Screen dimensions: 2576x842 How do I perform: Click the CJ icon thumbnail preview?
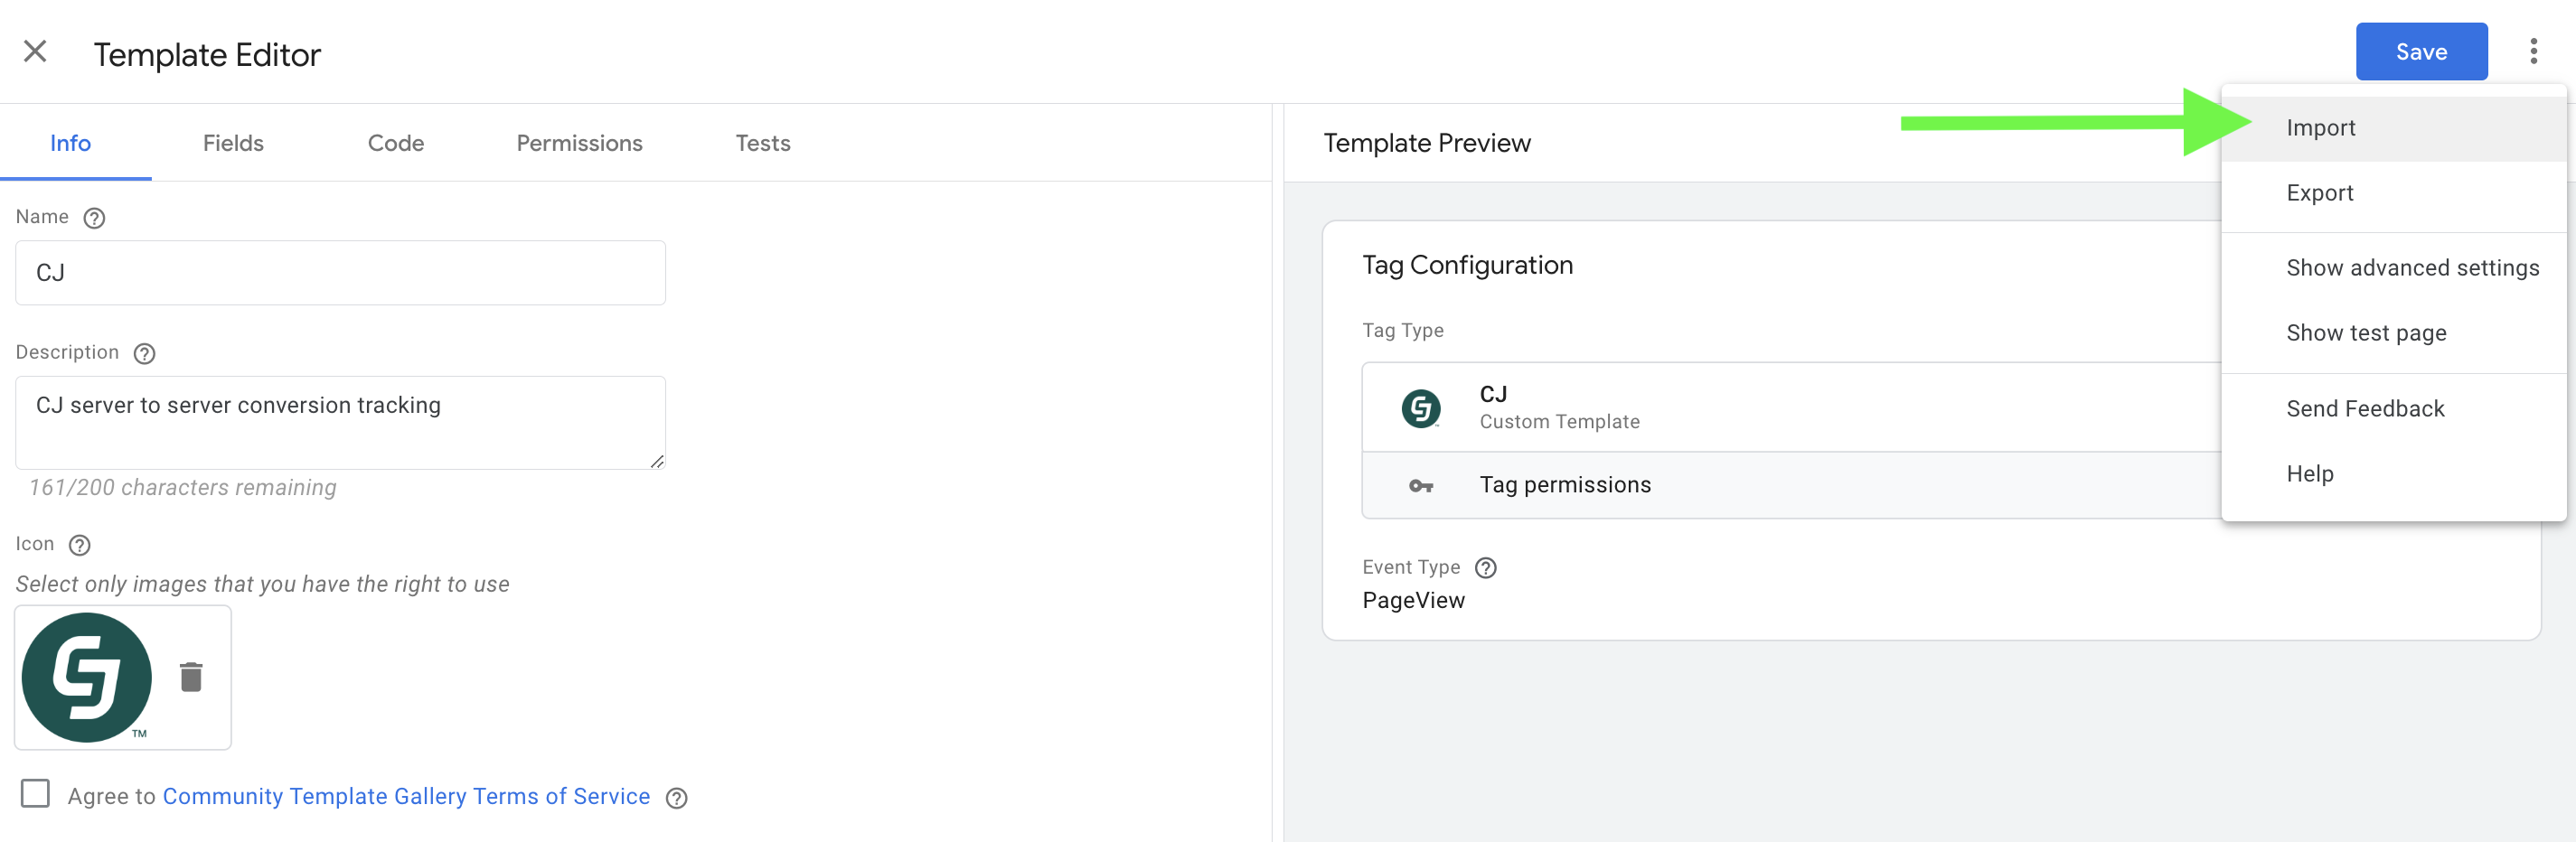pos(86,677)
